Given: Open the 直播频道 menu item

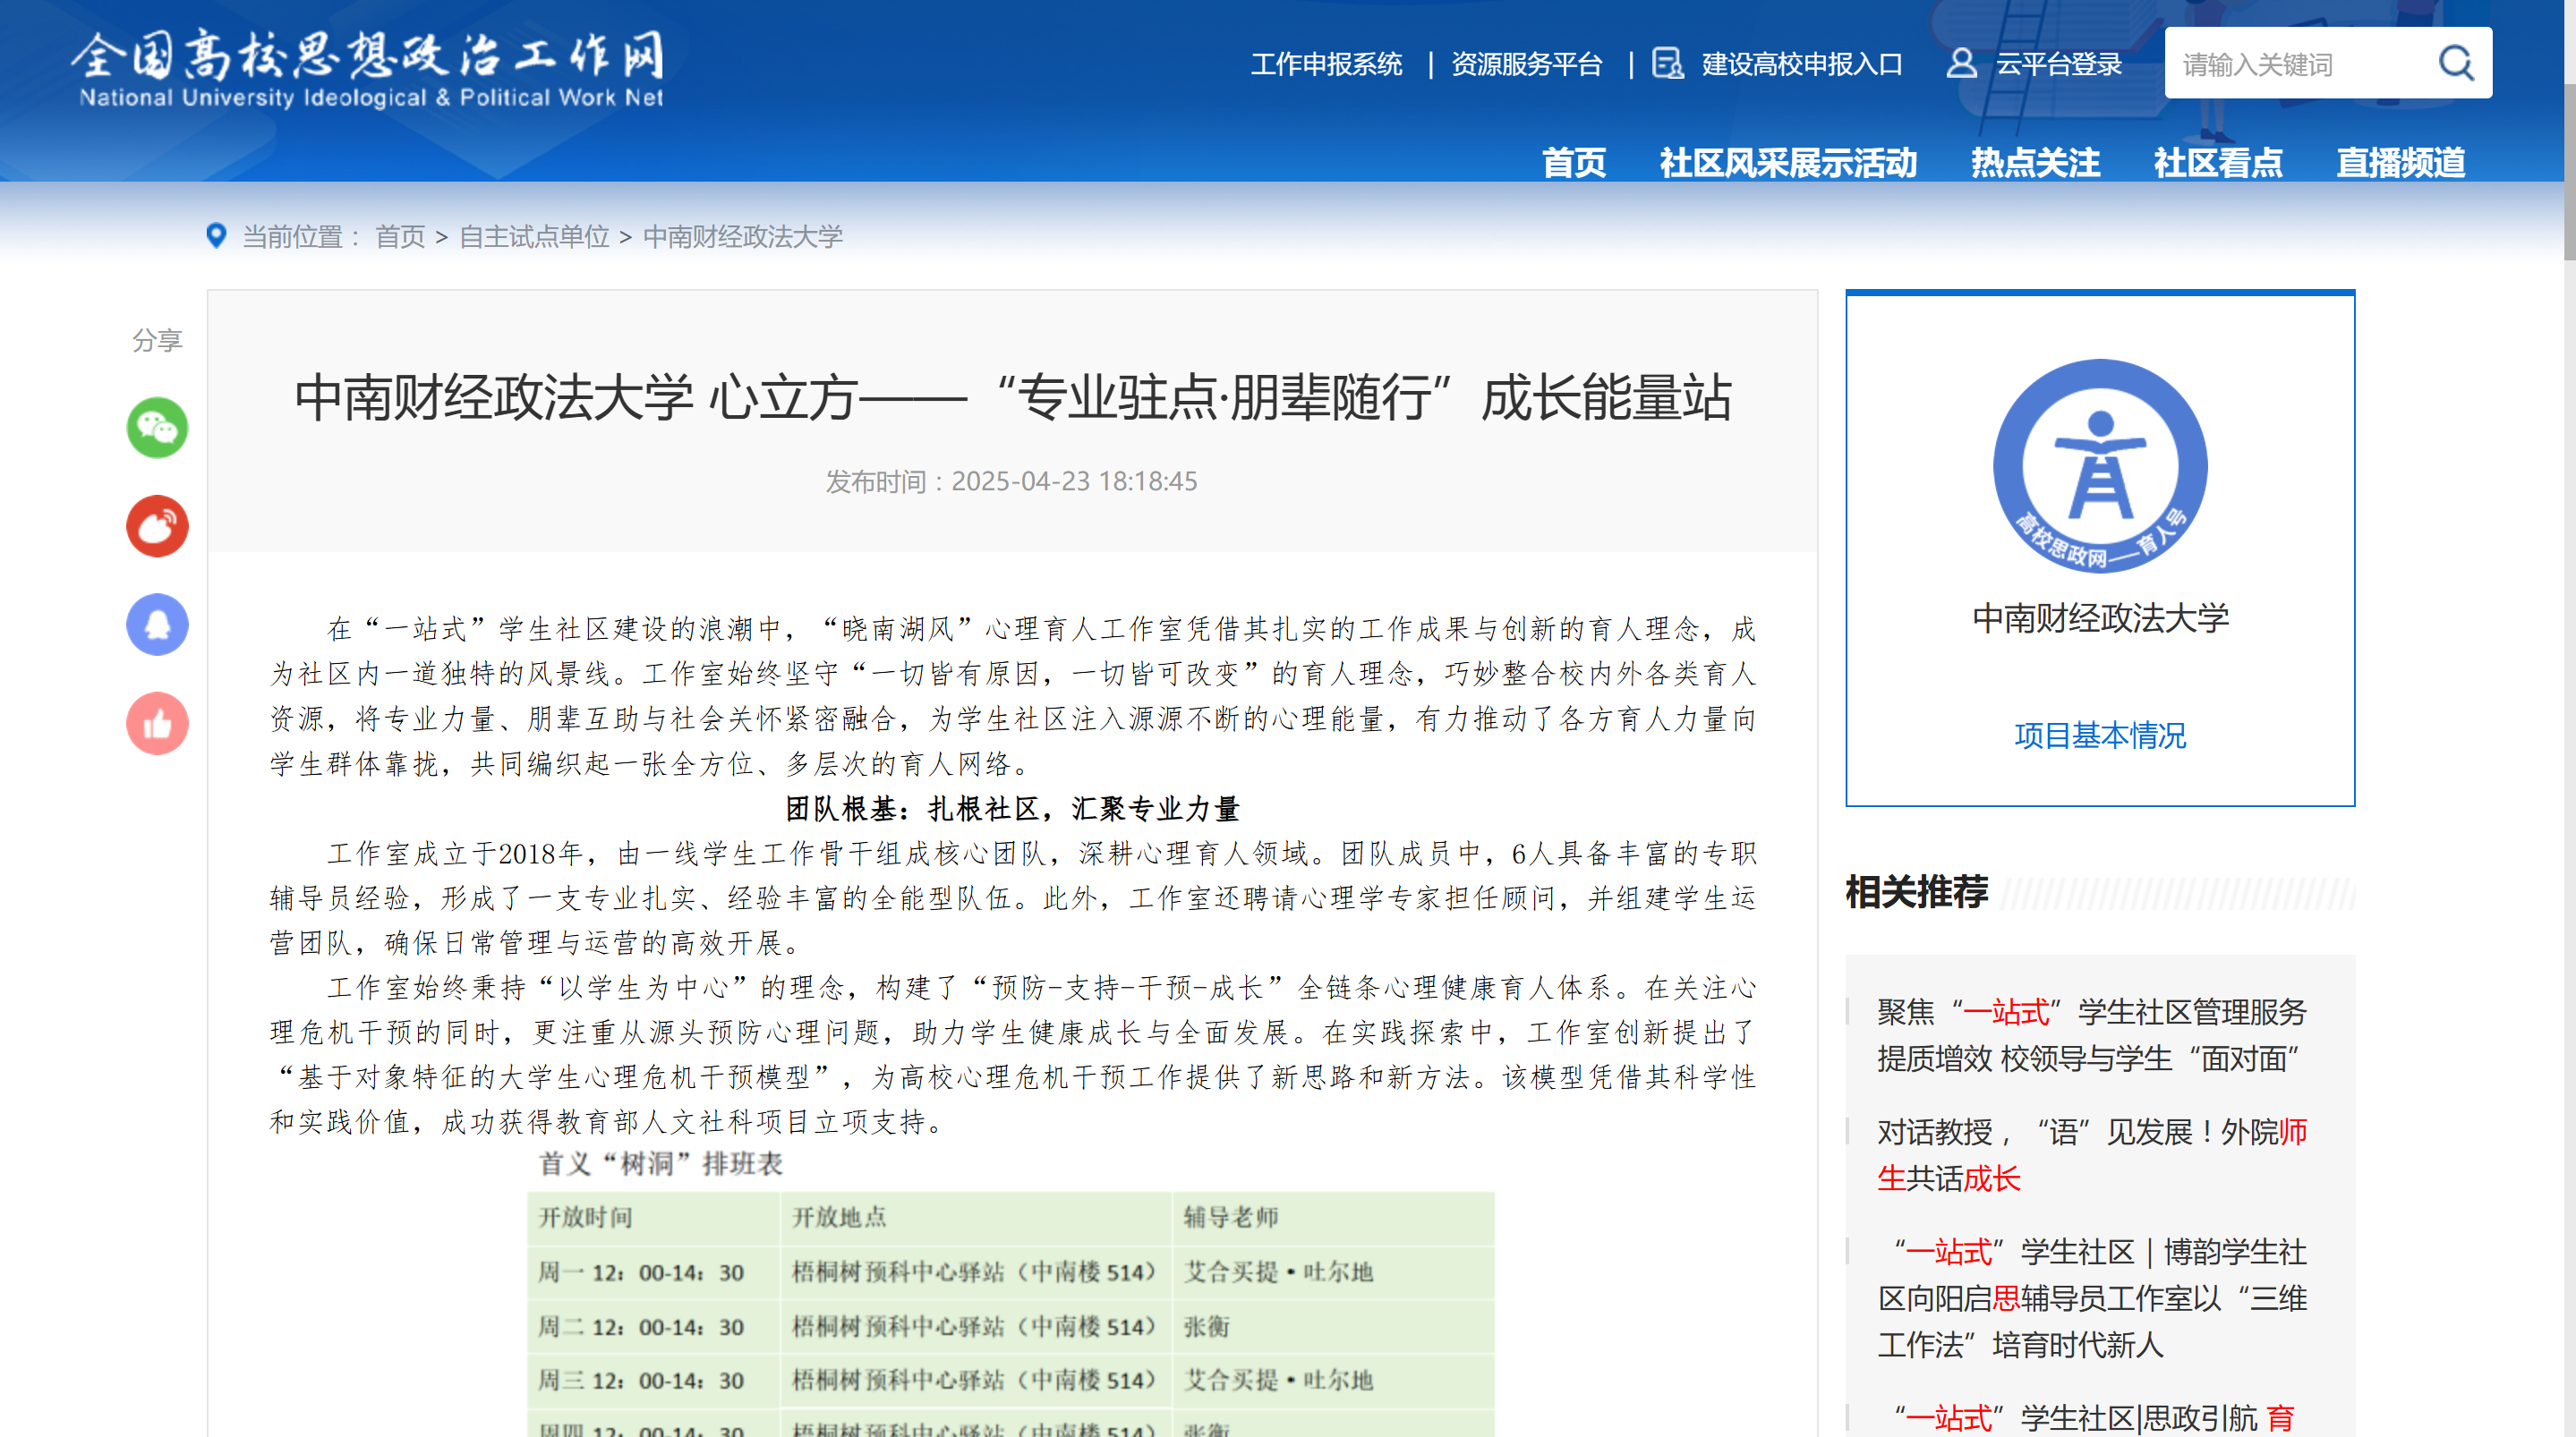Looking at the screenshot, I should 2400,162.
